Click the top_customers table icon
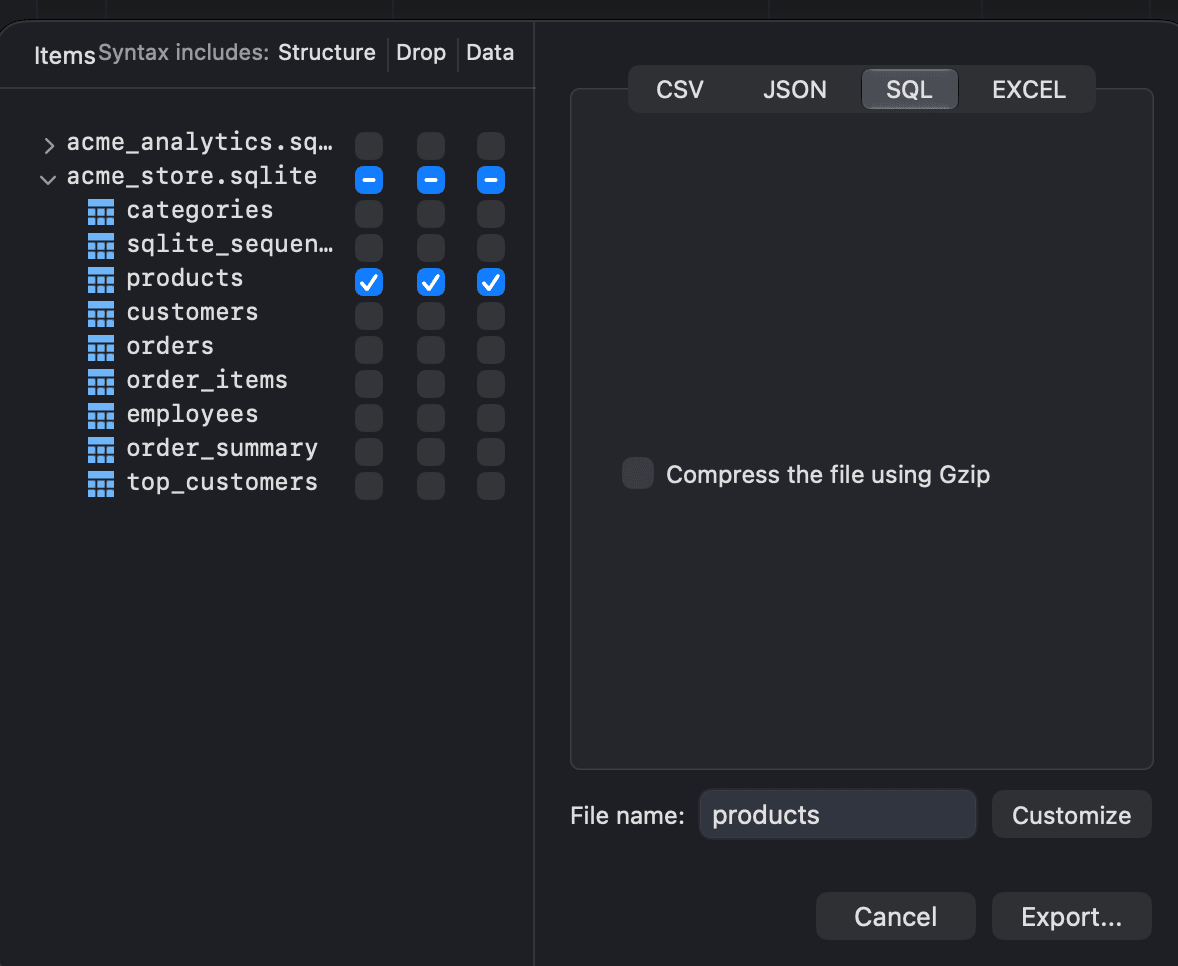This screenshot has height=966, width=1178. 101,484
